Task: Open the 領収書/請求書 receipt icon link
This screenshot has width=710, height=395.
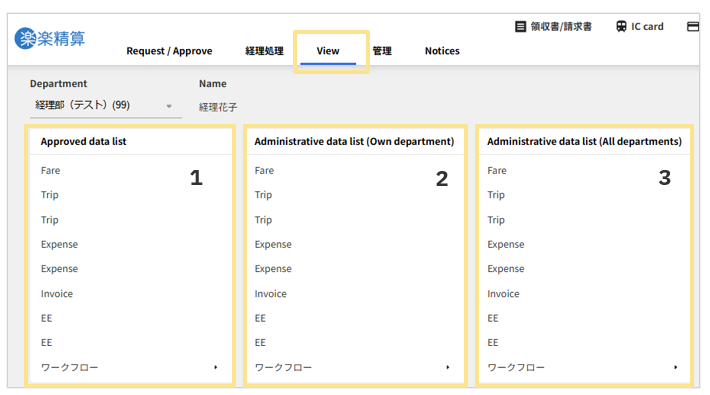Action: pyautogui.click(x=553, y=27)
